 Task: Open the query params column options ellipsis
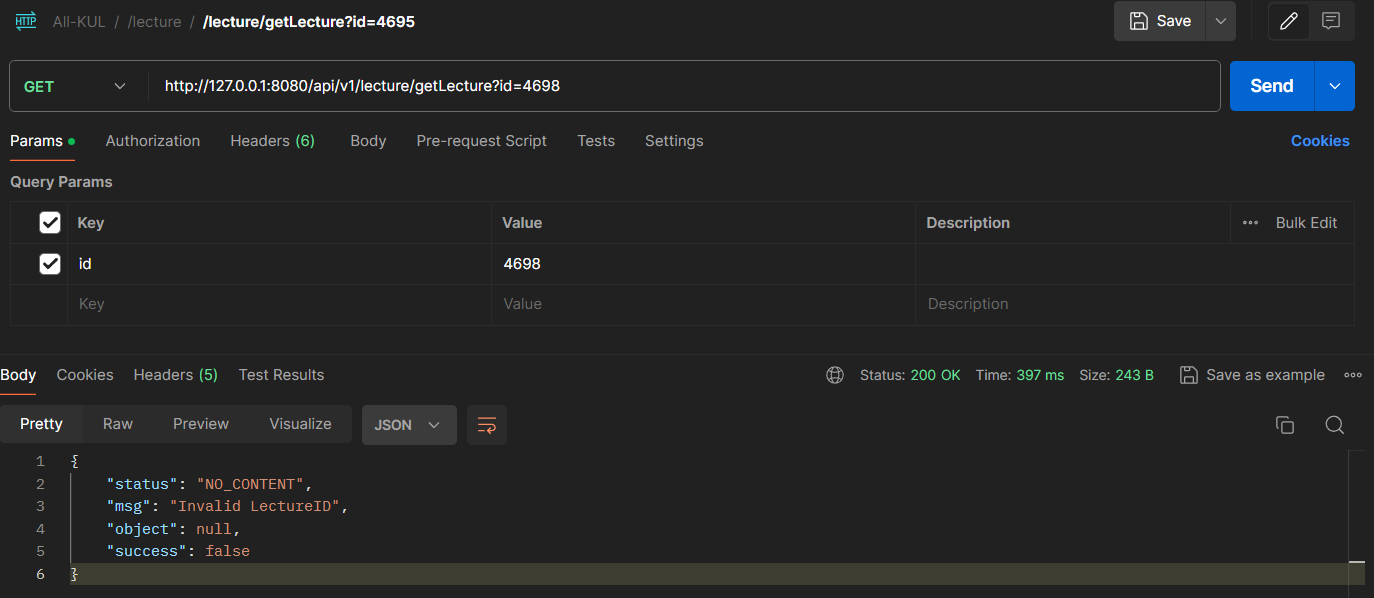tap(1250, 223)
